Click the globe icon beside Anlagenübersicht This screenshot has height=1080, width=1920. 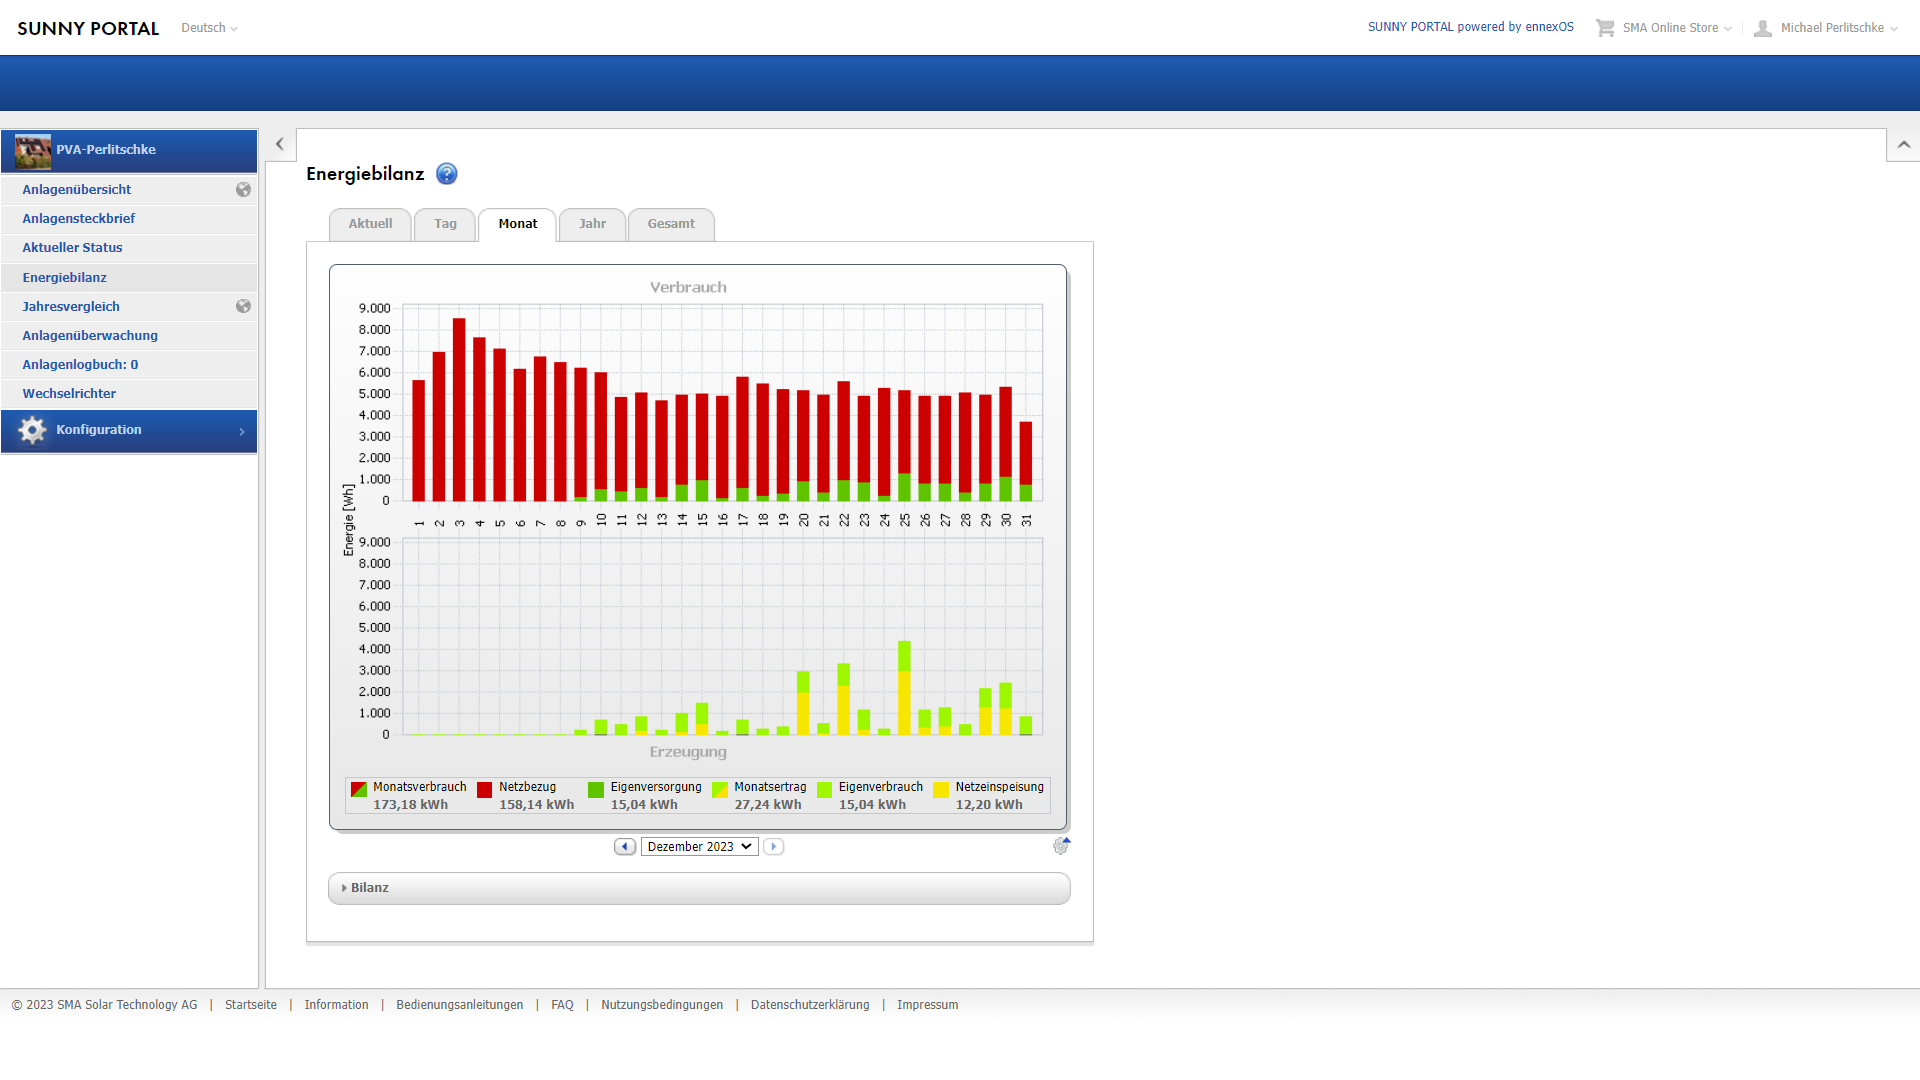[x=243, y=190]
